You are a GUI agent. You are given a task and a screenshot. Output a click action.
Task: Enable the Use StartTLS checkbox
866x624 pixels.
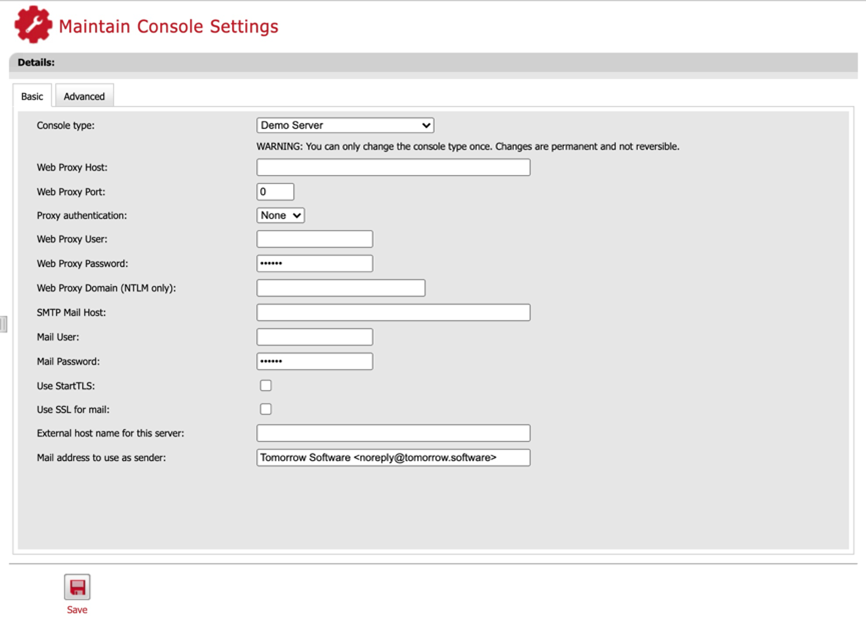tap(266, 385)
